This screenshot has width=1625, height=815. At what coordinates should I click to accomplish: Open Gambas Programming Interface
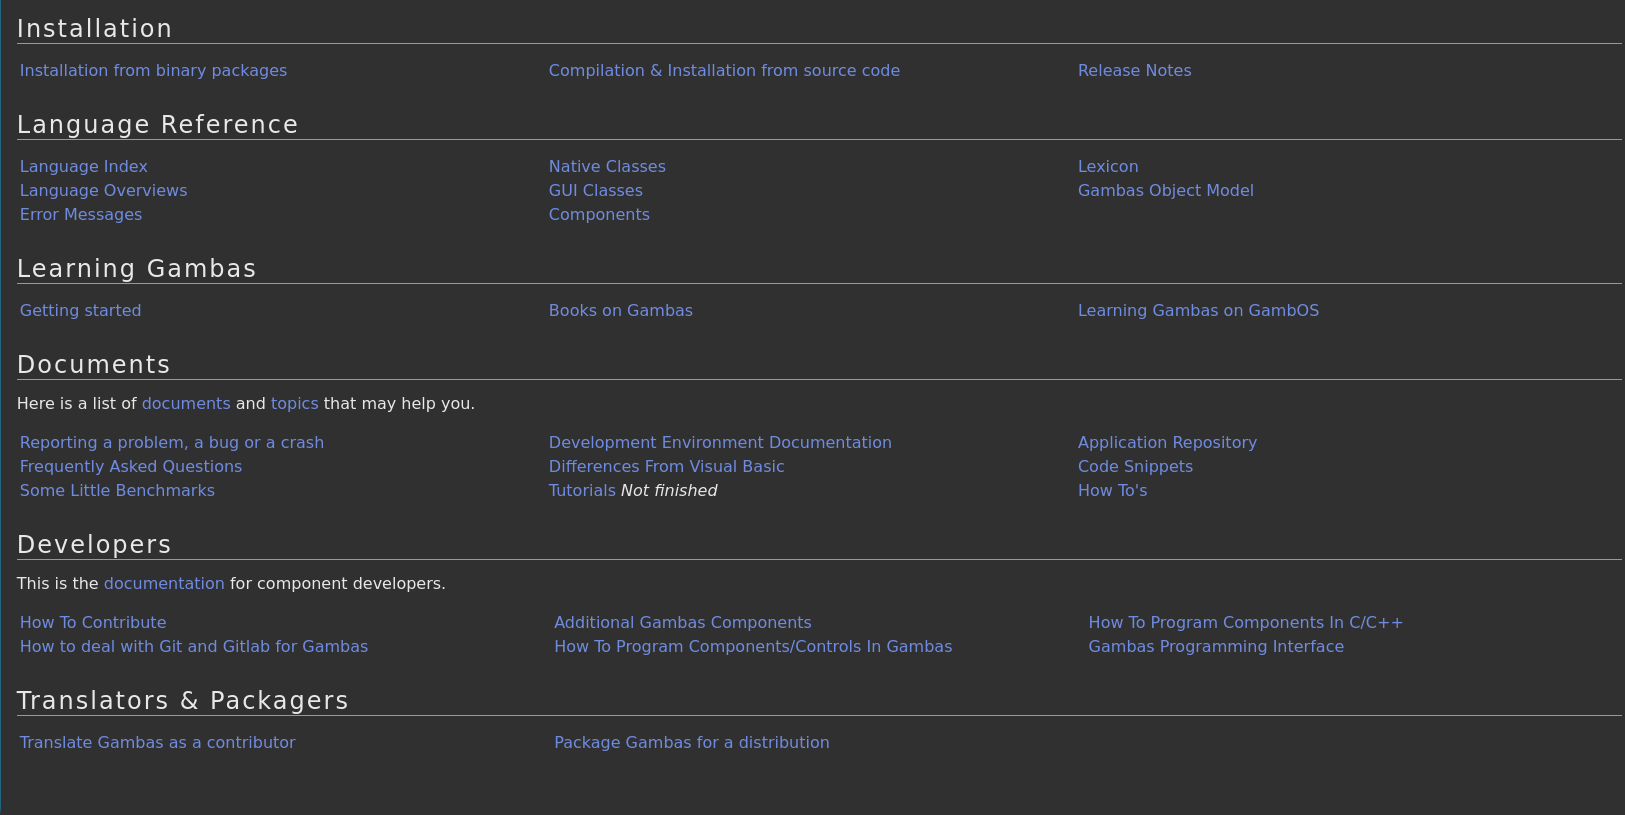[x=1216, y=647]
